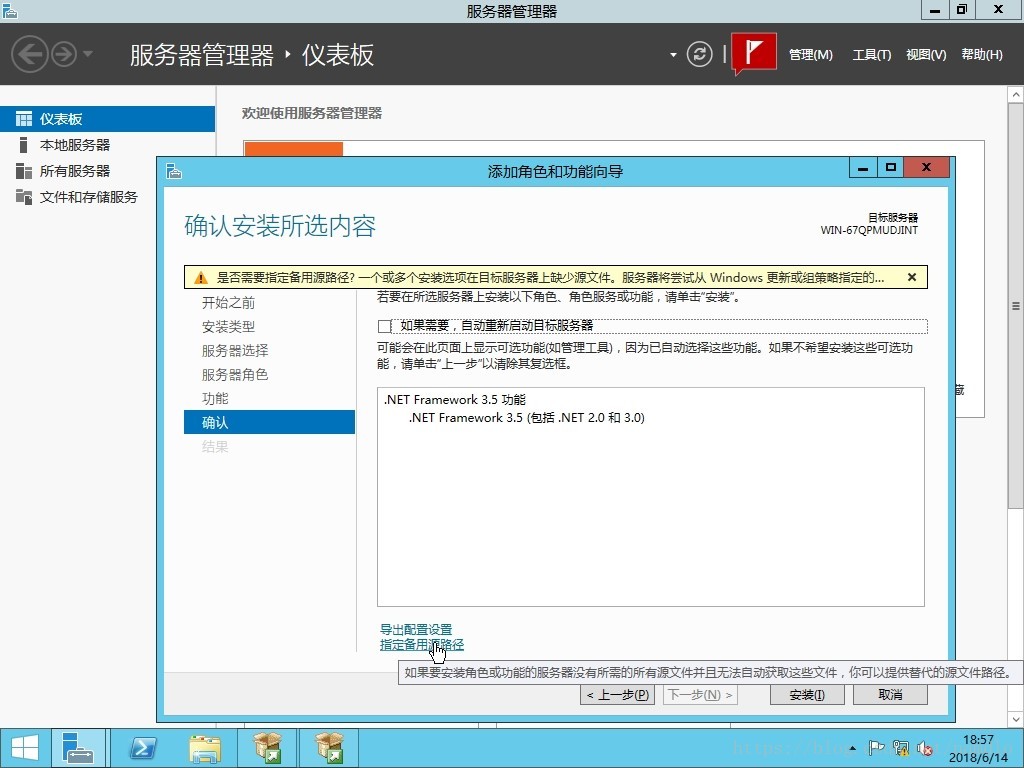Click the scrollbar down arrow in Server Manager
This screenshot has width=1024, height=768.
pyautogui.click(x=1016, y=720)
